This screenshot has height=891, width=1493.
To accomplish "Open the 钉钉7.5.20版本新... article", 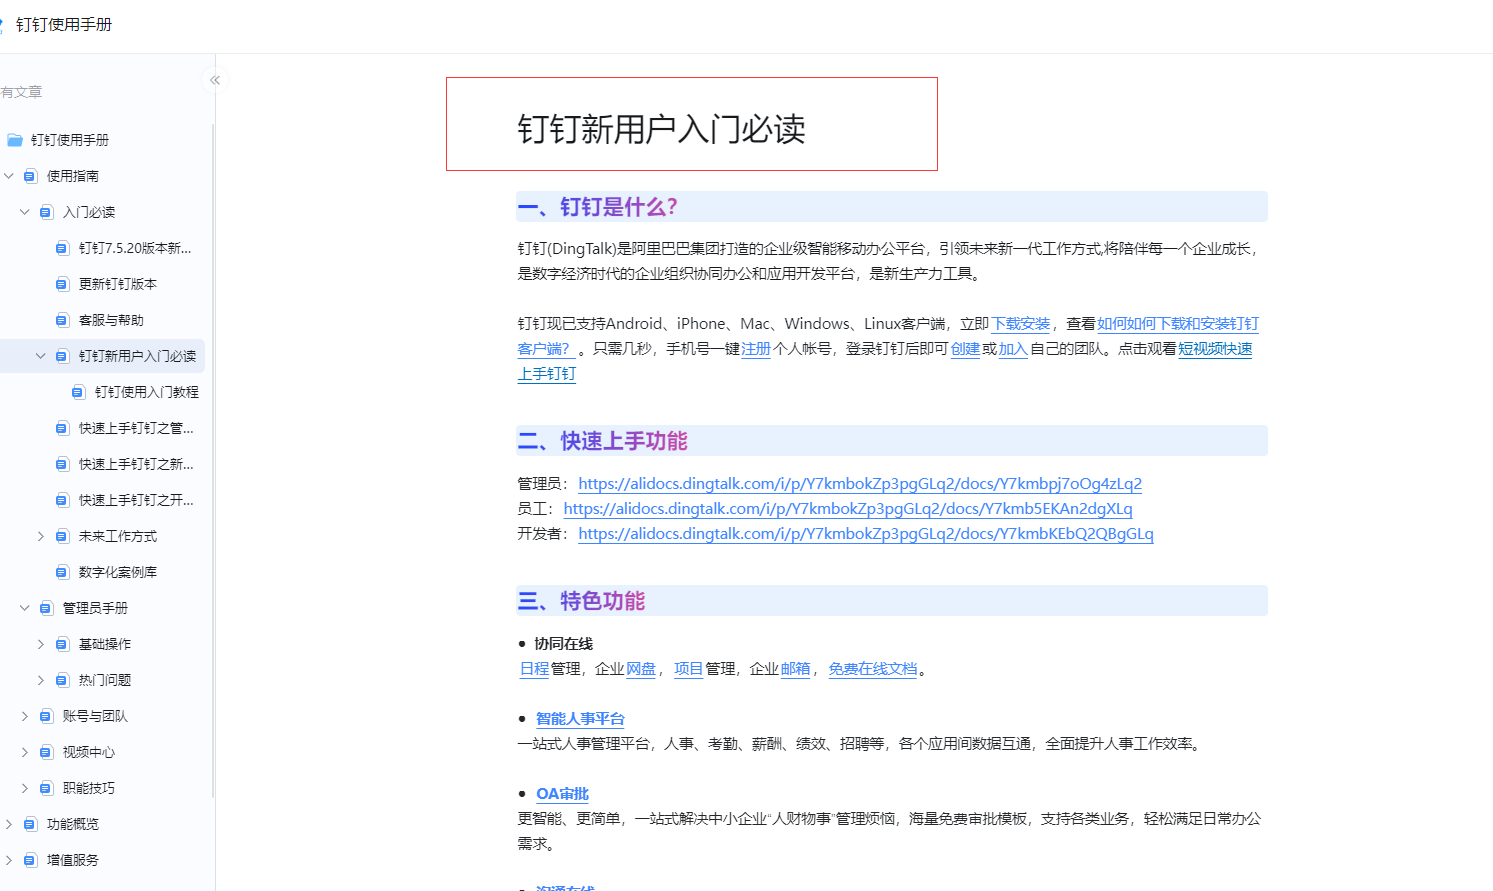I will (x=135, y=248).
